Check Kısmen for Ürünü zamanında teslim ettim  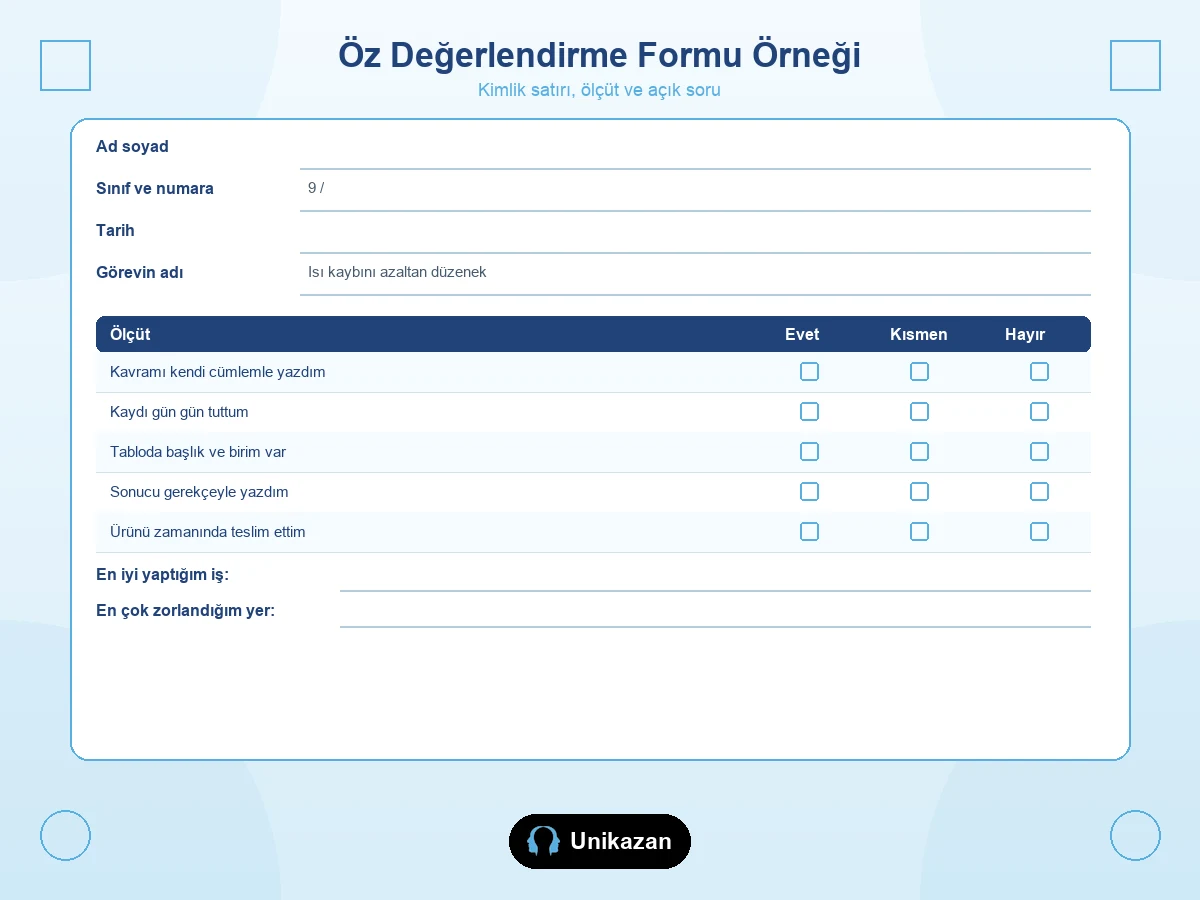click(919, 532)
